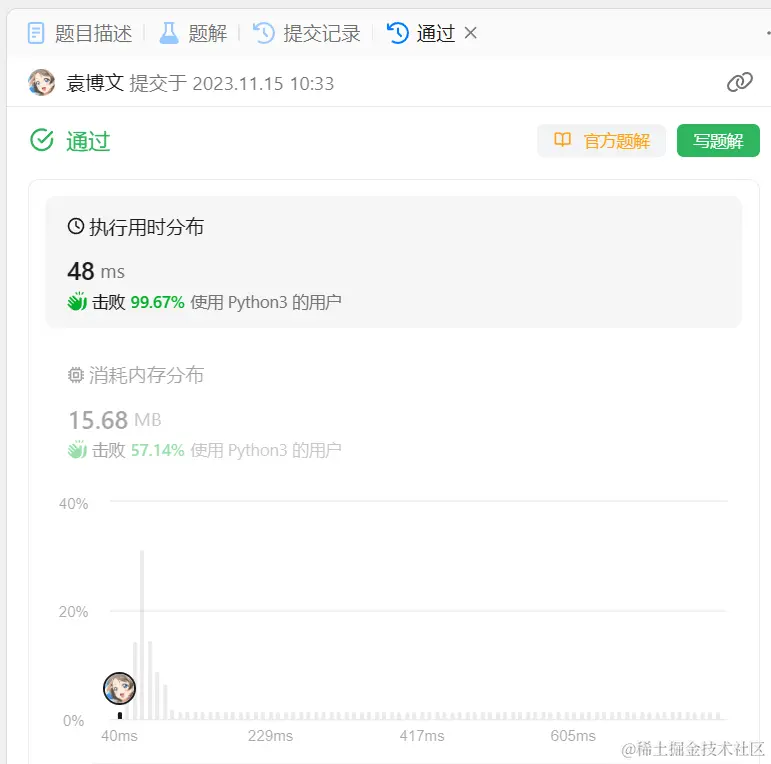Click the 写题解 green button
Image resolution: width=771 pixels, height=764 pixels.
coord(718,141)
